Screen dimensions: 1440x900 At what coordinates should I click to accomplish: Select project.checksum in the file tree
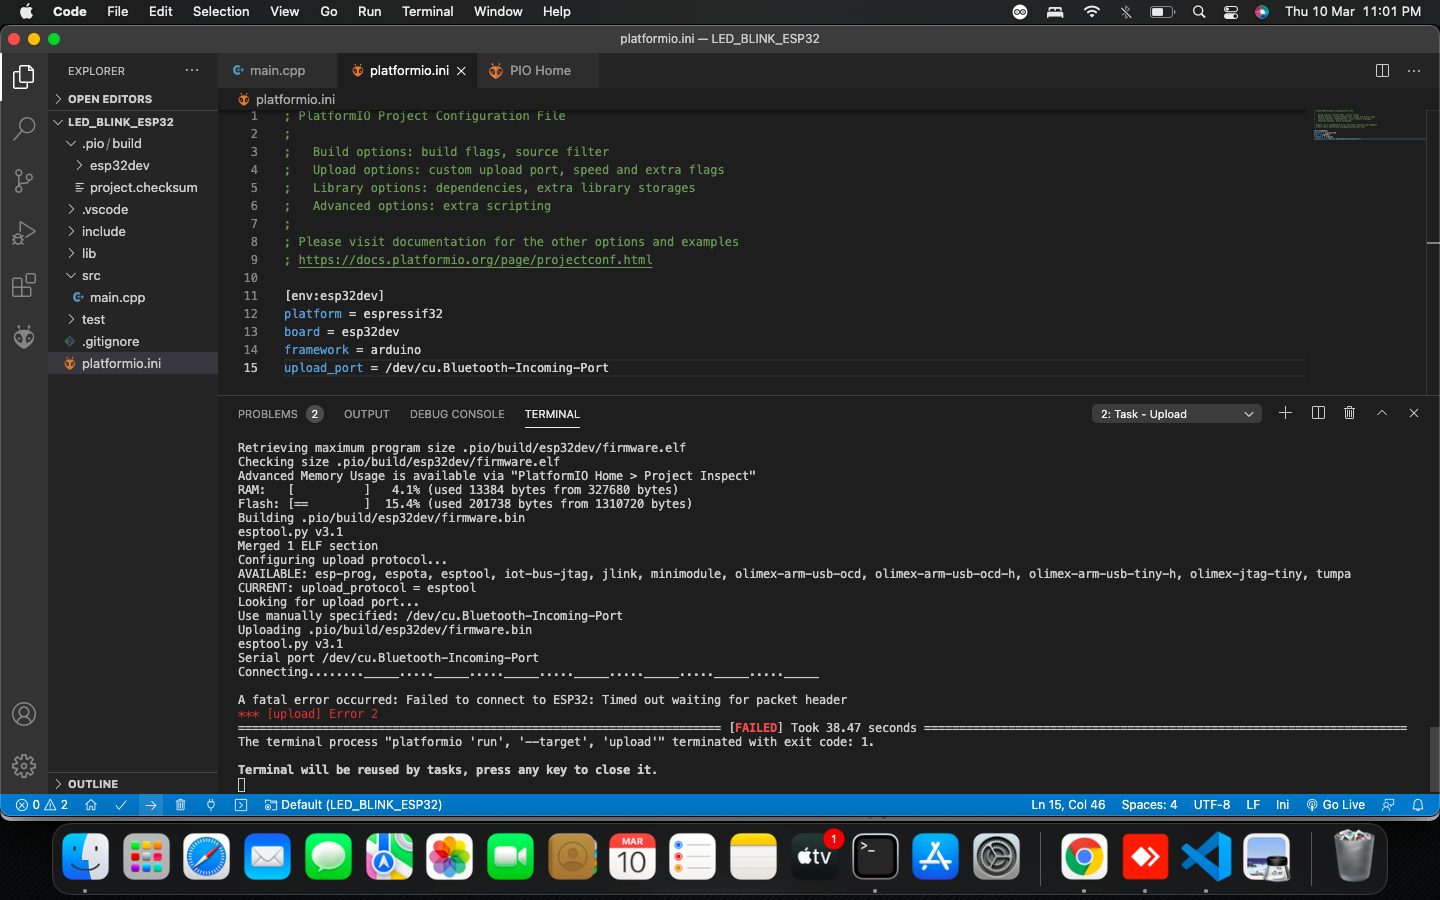click(x=133, y=188)
